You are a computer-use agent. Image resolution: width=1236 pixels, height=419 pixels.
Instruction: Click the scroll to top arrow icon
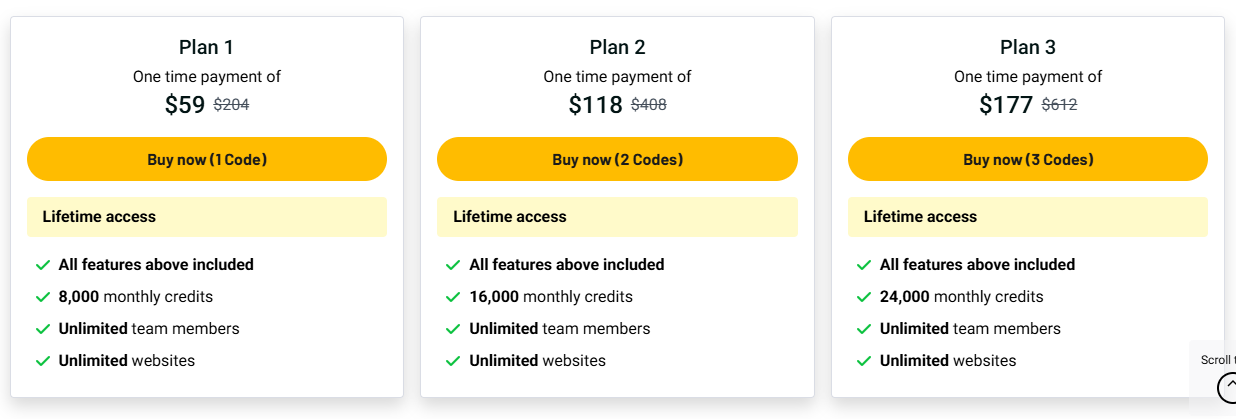point(1227,387)
